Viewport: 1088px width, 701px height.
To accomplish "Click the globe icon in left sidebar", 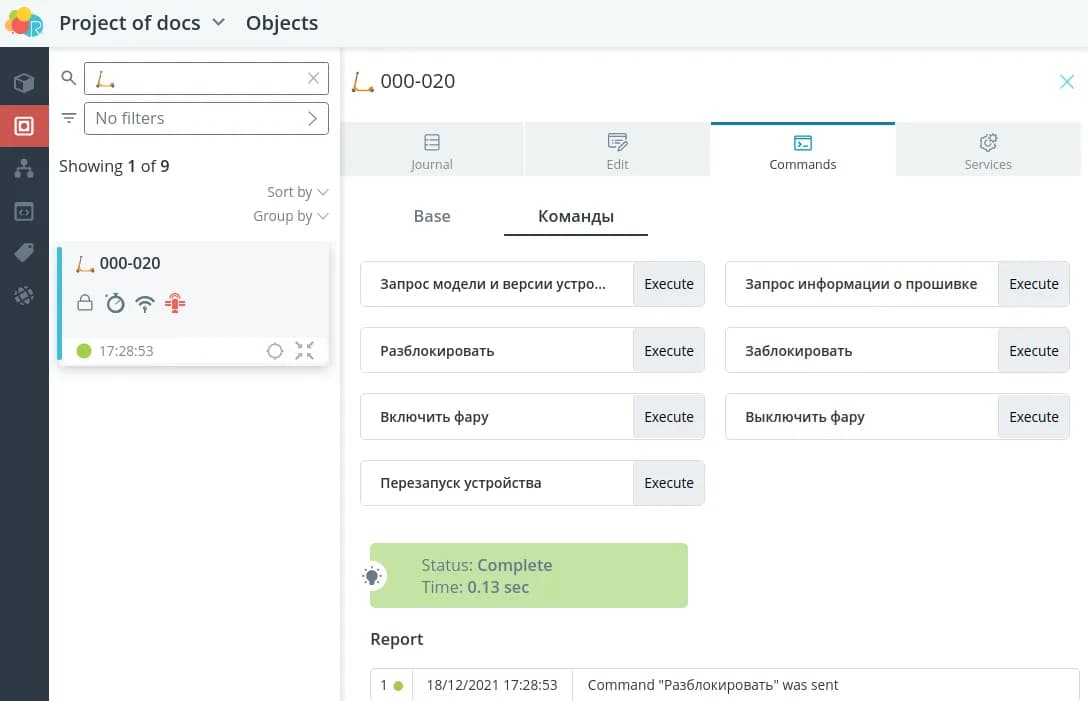I will [x=24, y=296].
